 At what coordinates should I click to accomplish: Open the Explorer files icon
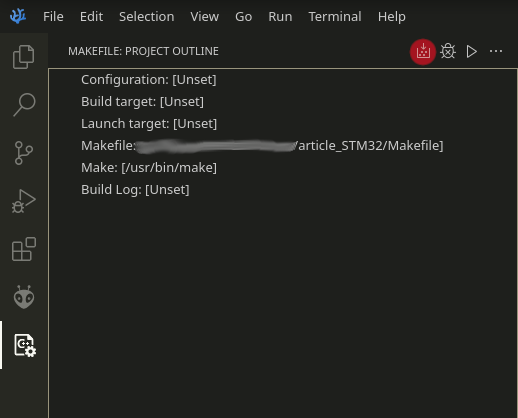(24, 57)
